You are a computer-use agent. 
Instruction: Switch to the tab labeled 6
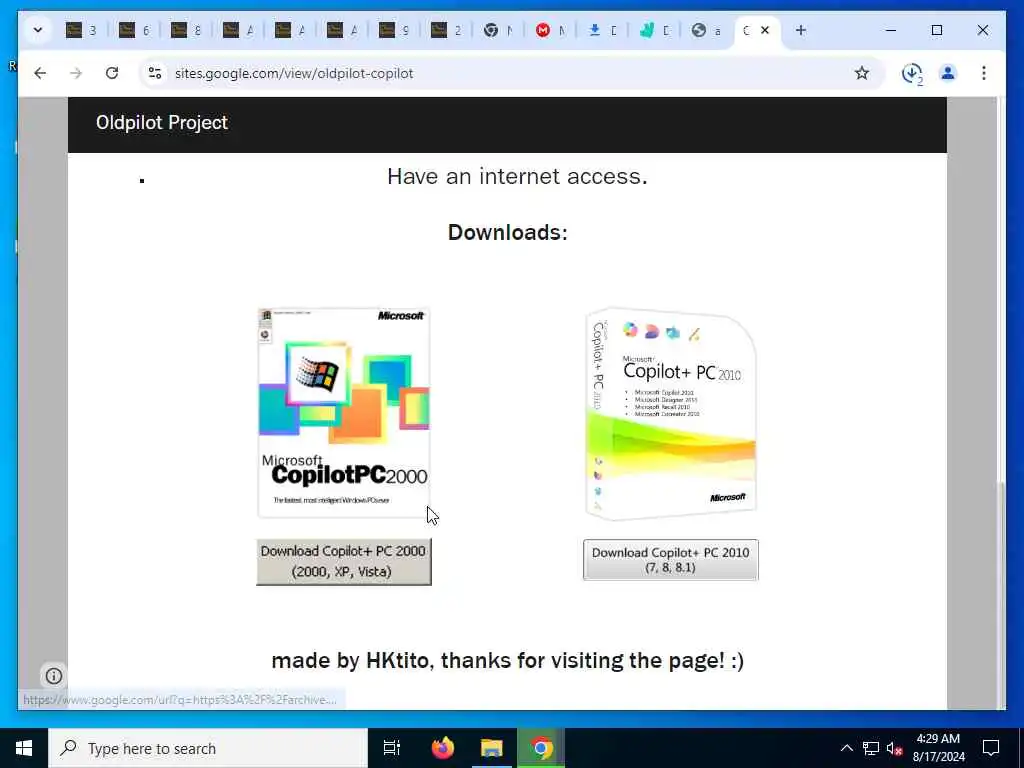coord(134,30)
